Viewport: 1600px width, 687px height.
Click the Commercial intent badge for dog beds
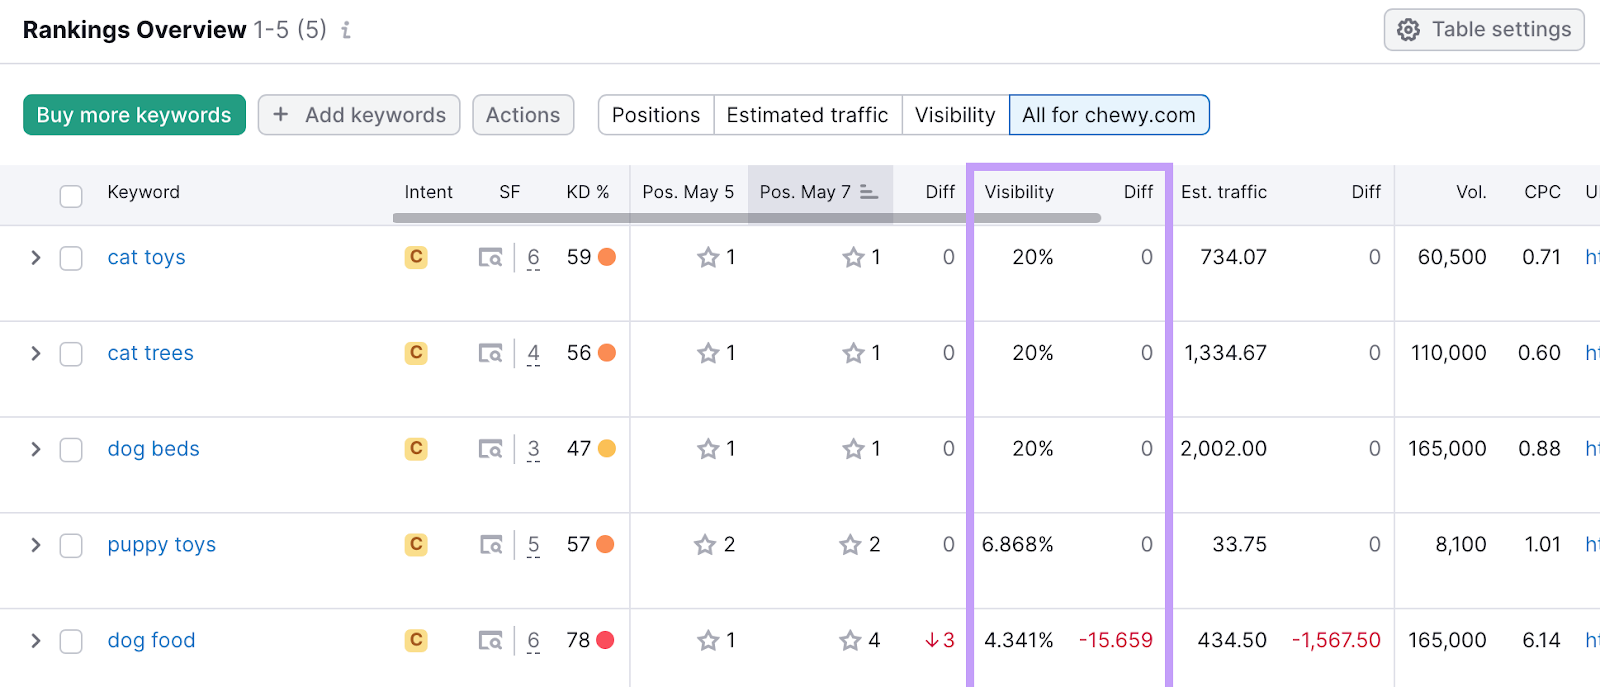416,449
